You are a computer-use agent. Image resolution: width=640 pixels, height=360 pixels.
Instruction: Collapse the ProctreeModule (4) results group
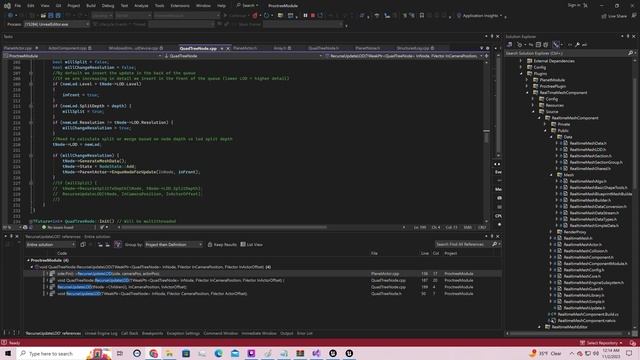[x=28, y=260]
